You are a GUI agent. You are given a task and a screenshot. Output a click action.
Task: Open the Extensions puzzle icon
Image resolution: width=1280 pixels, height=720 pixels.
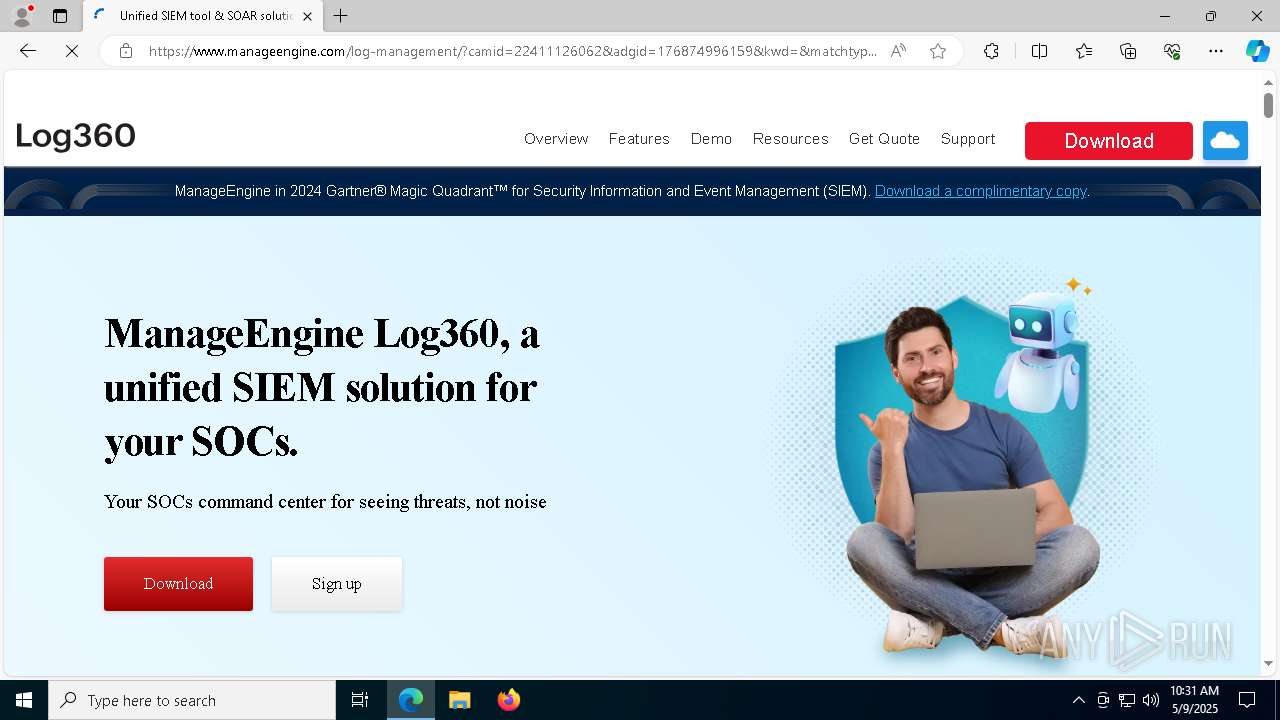pyautogui.click(x=991, y=51)
